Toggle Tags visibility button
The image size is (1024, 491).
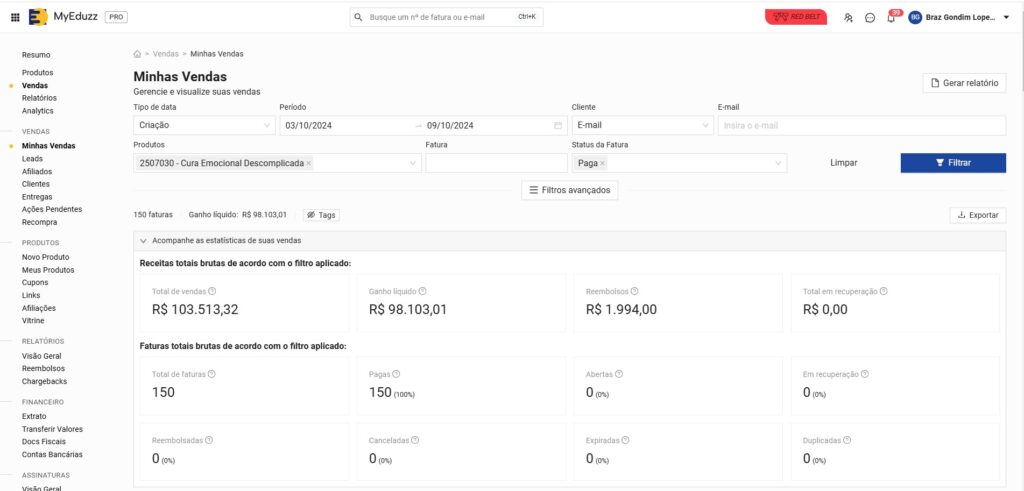tap(321, 215)
